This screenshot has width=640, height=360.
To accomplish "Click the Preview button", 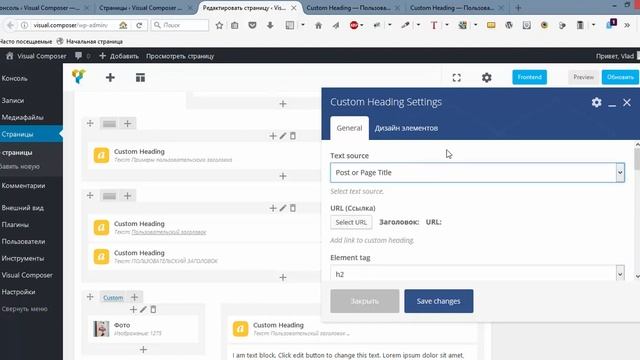I will pos(583,77).
